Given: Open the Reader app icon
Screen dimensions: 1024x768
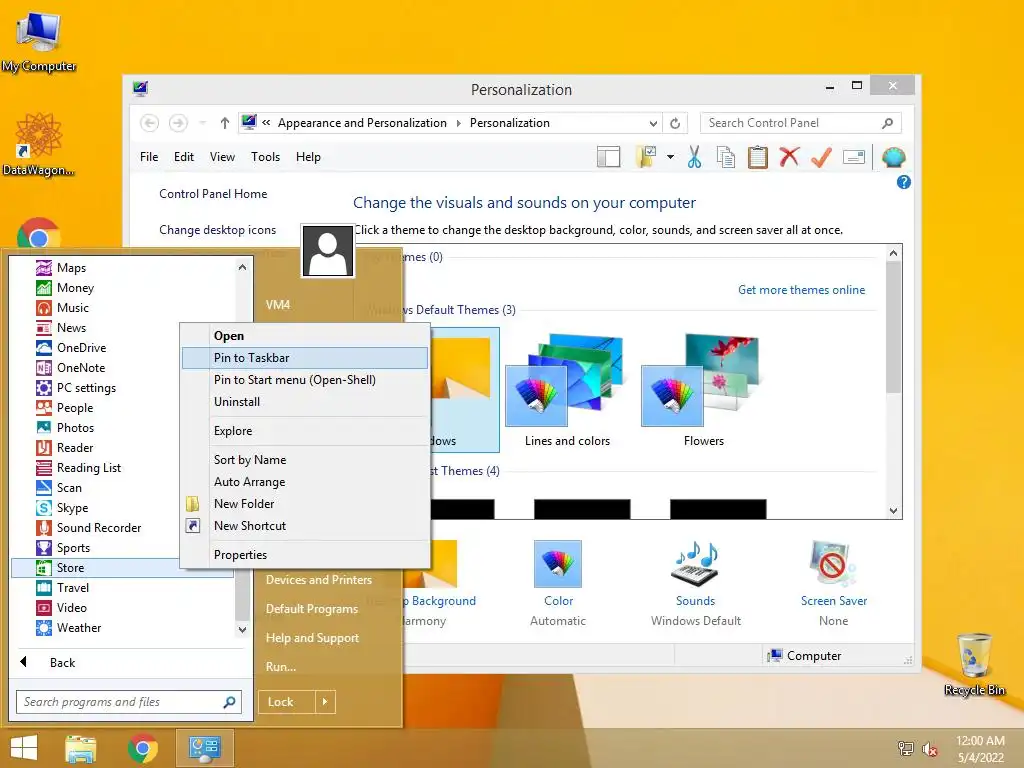Looking at the screenshot, I should tap(44, 448).
